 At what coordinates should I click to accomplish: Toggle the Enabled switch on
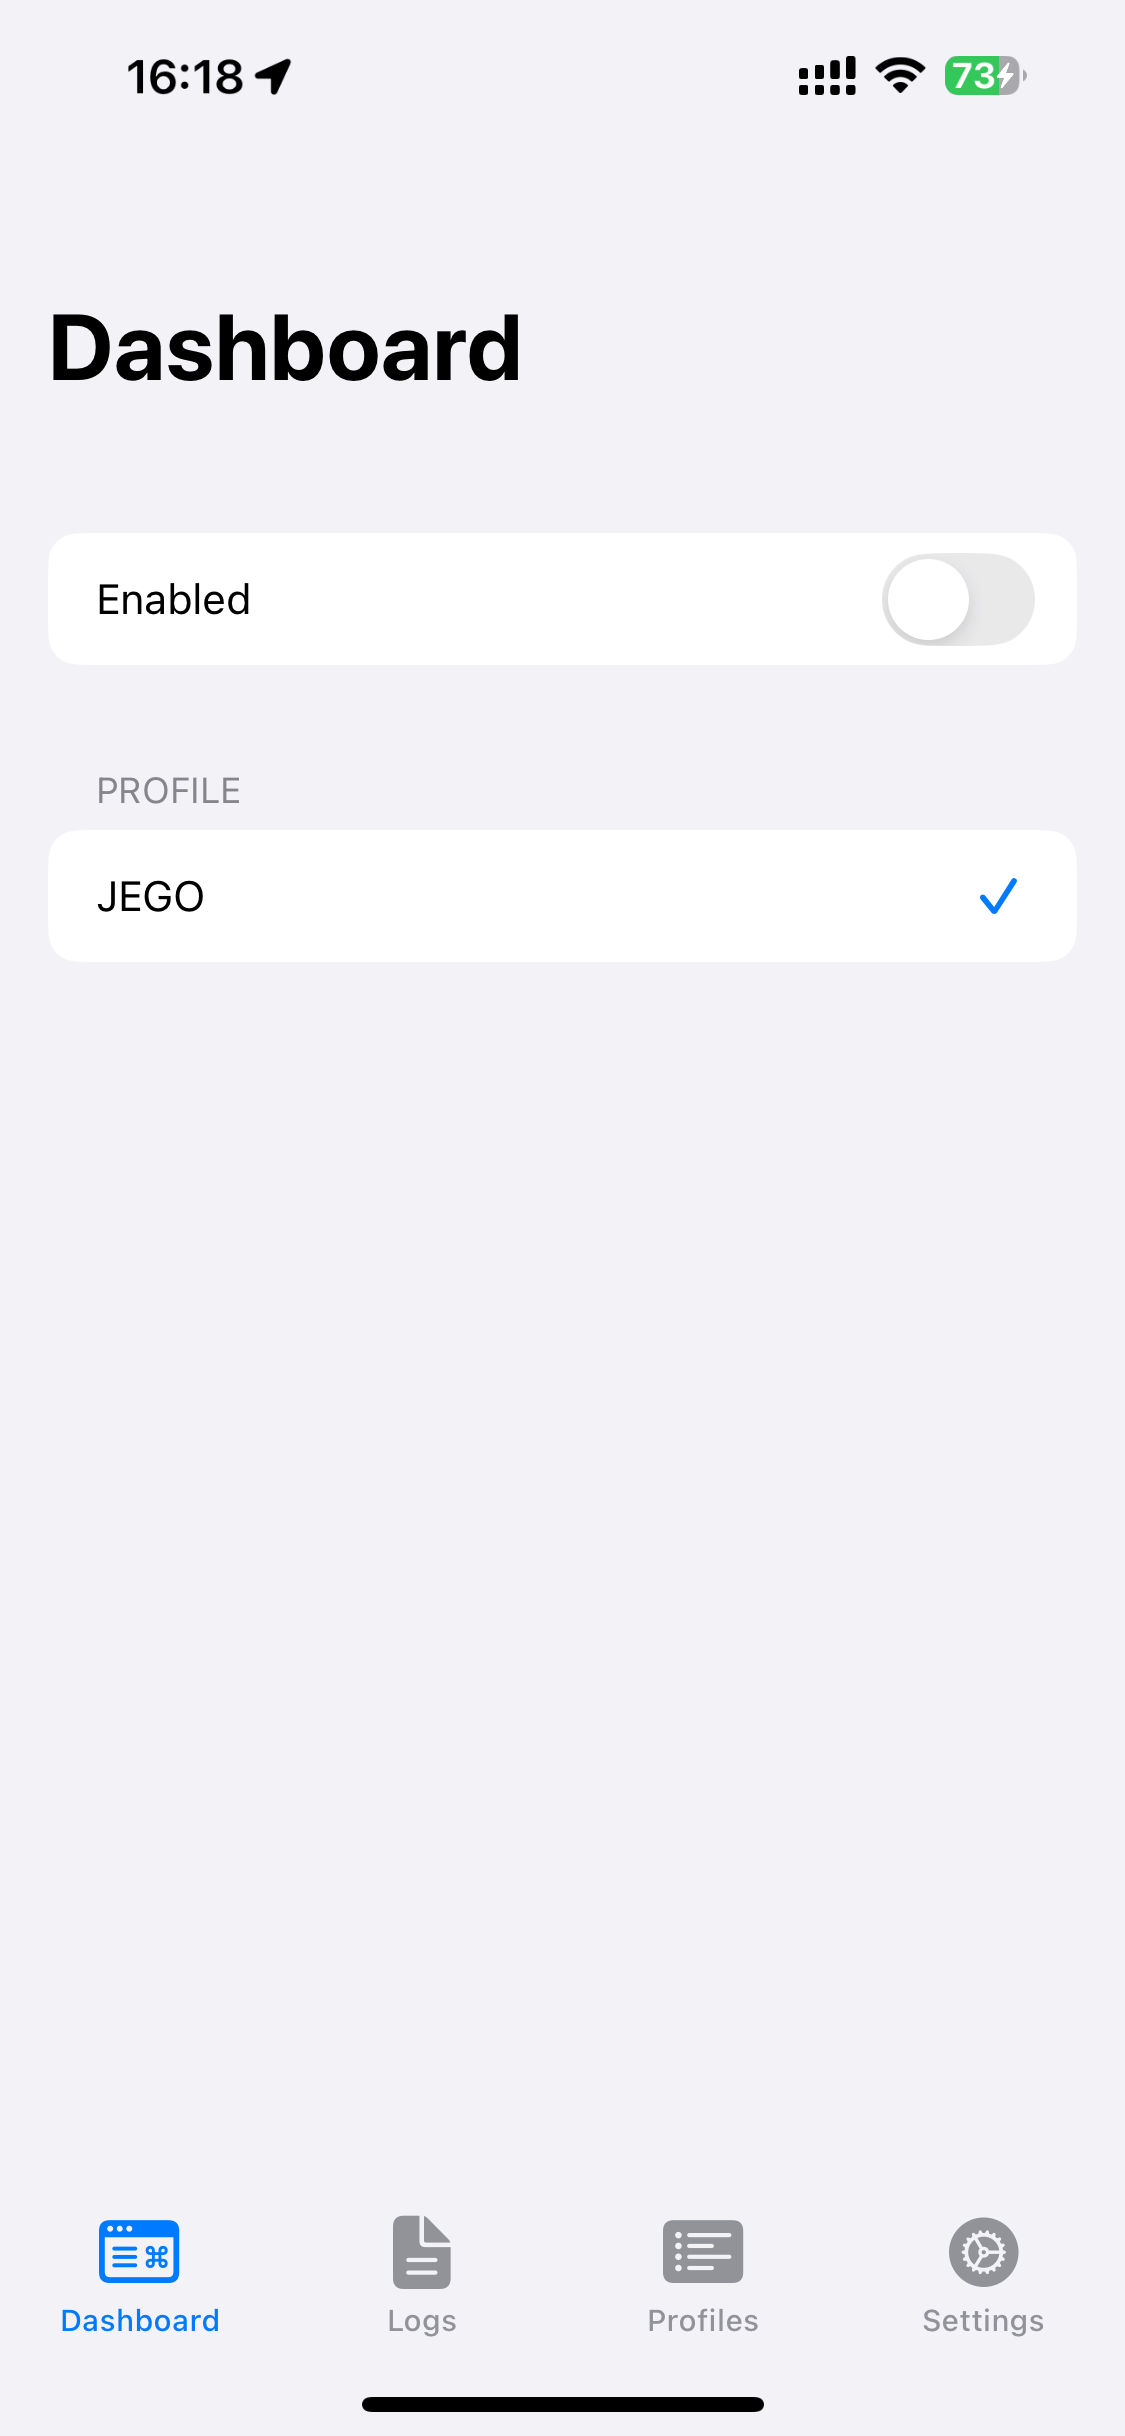(x=958, y=599)
